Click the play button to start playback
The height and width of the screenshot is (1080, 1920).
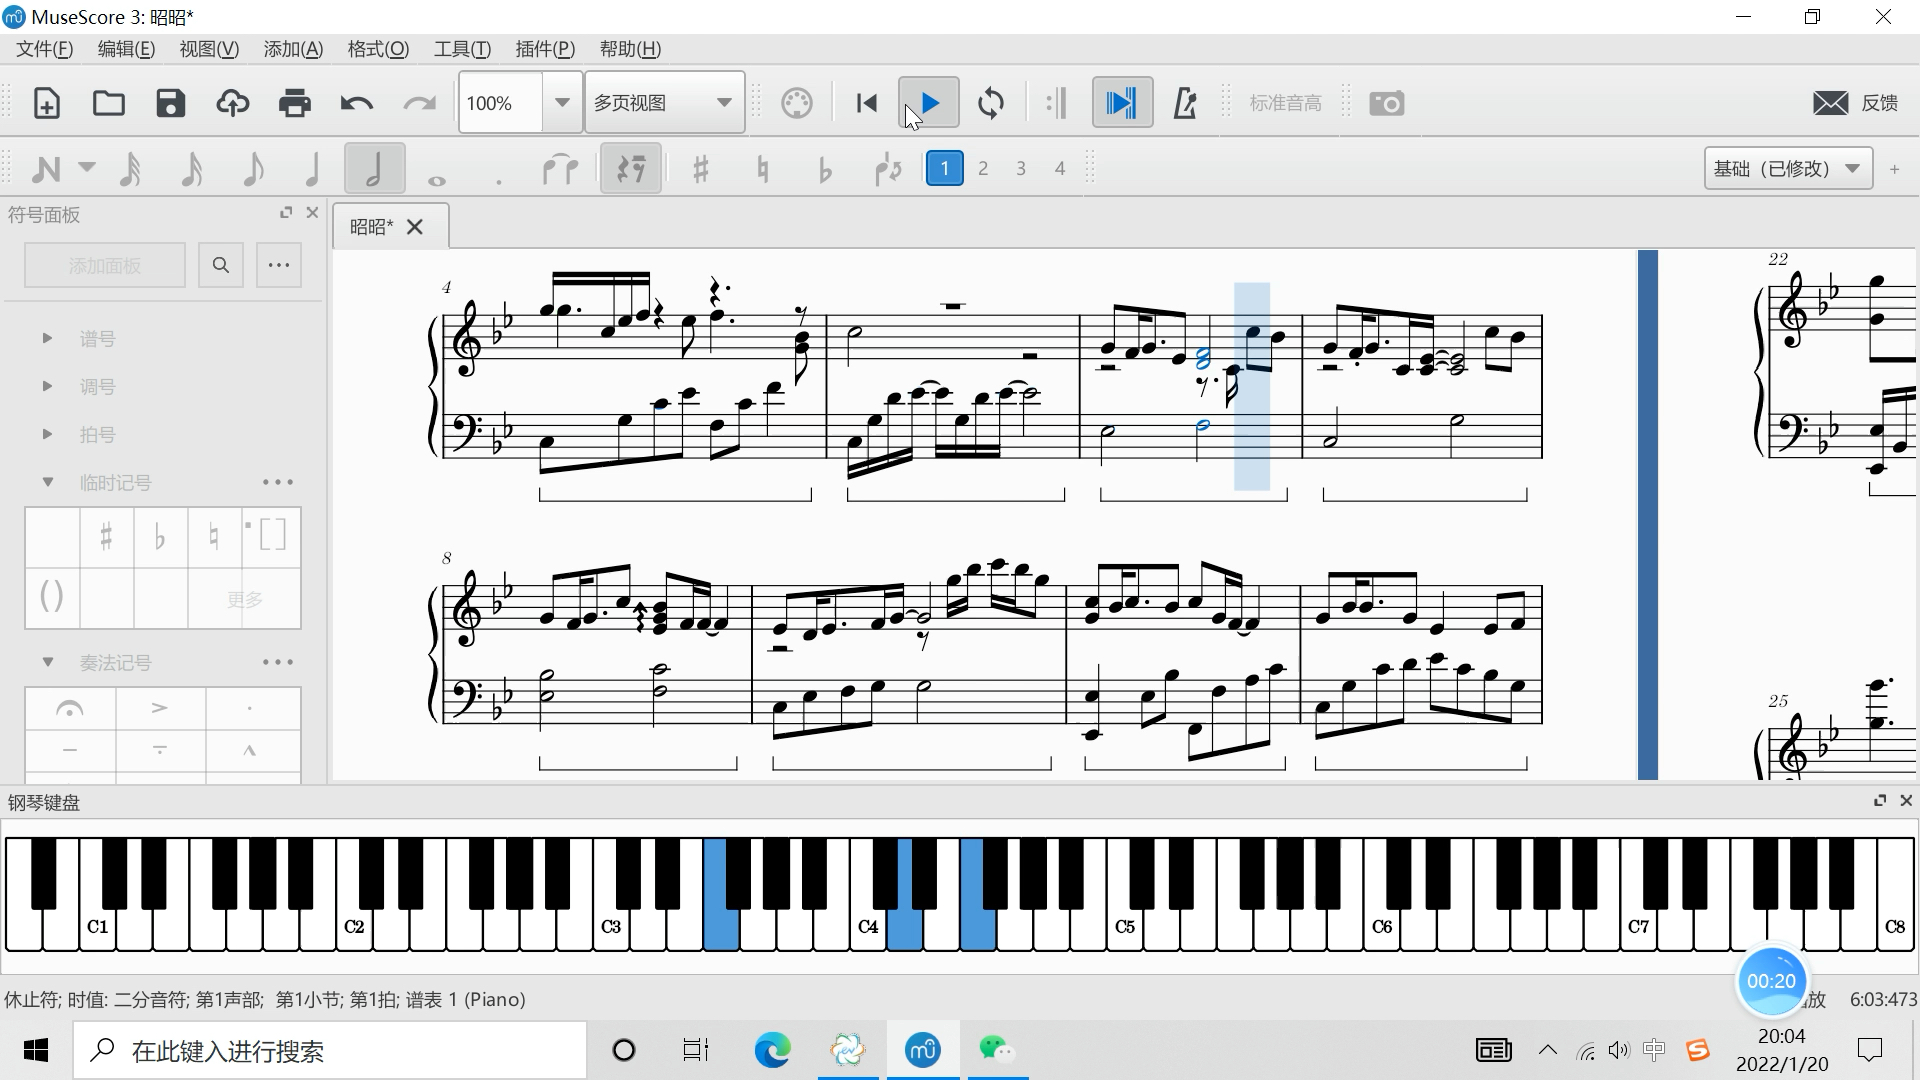pyautogui.click(x=928, y=103)
